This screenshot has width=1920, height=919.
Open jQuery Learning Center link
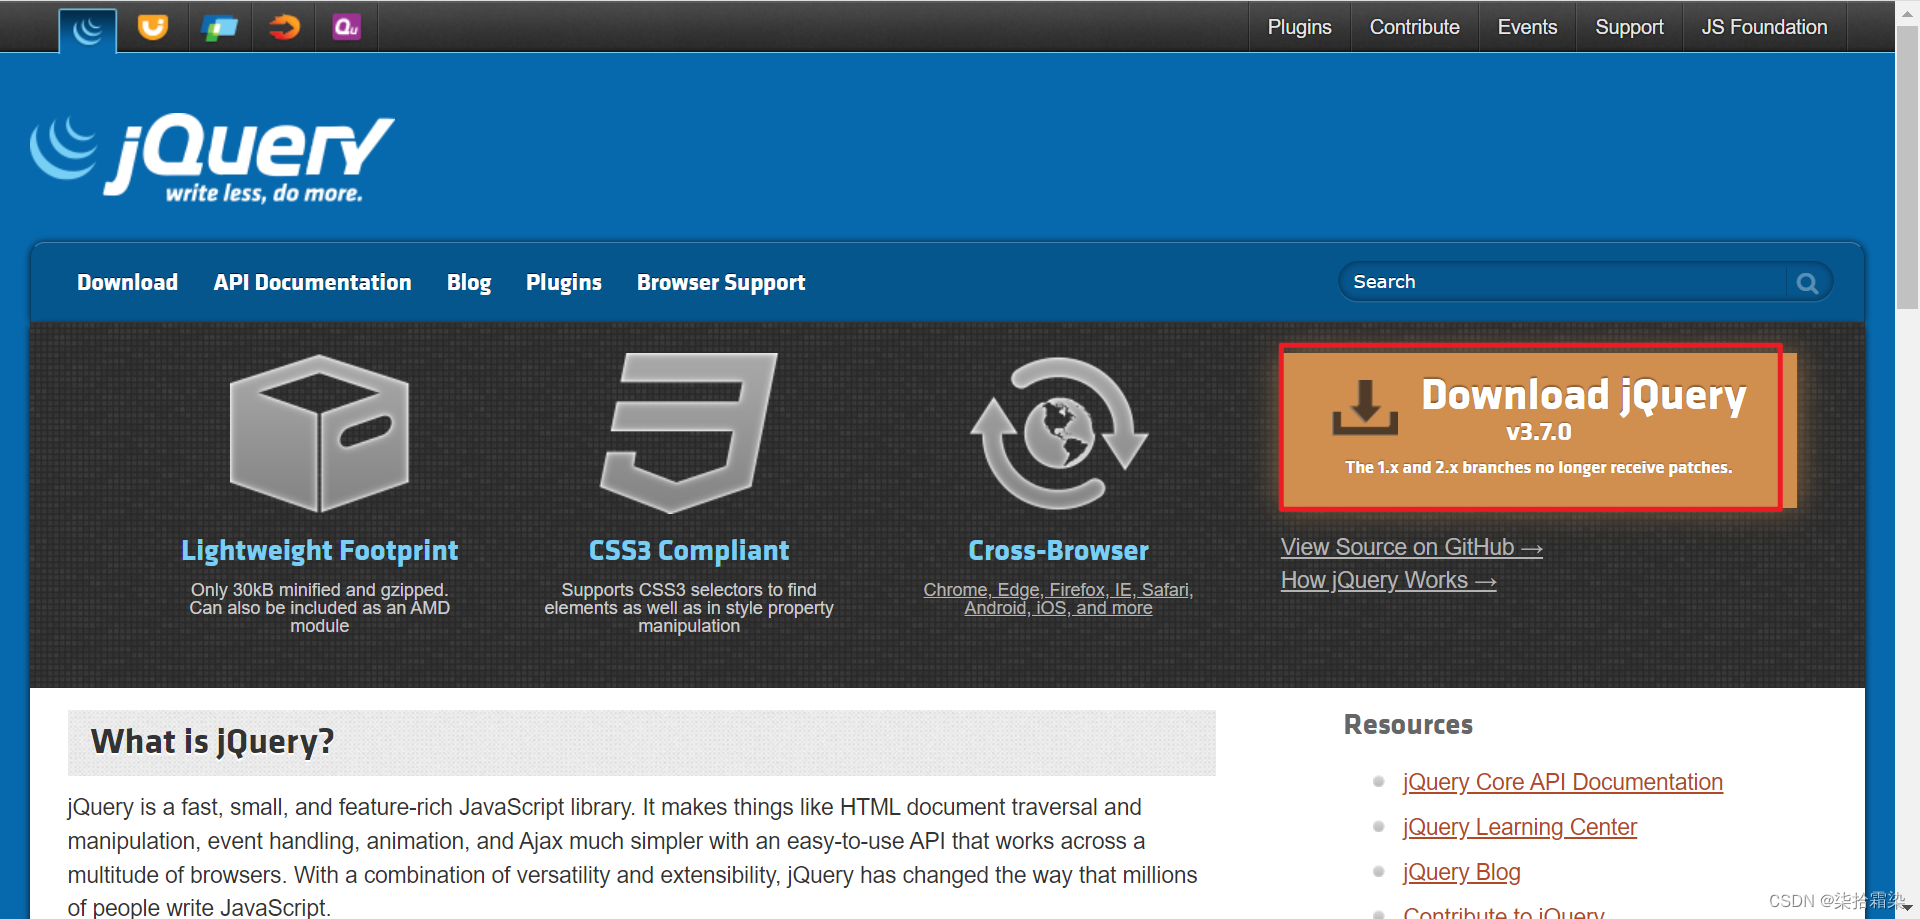1520,827
